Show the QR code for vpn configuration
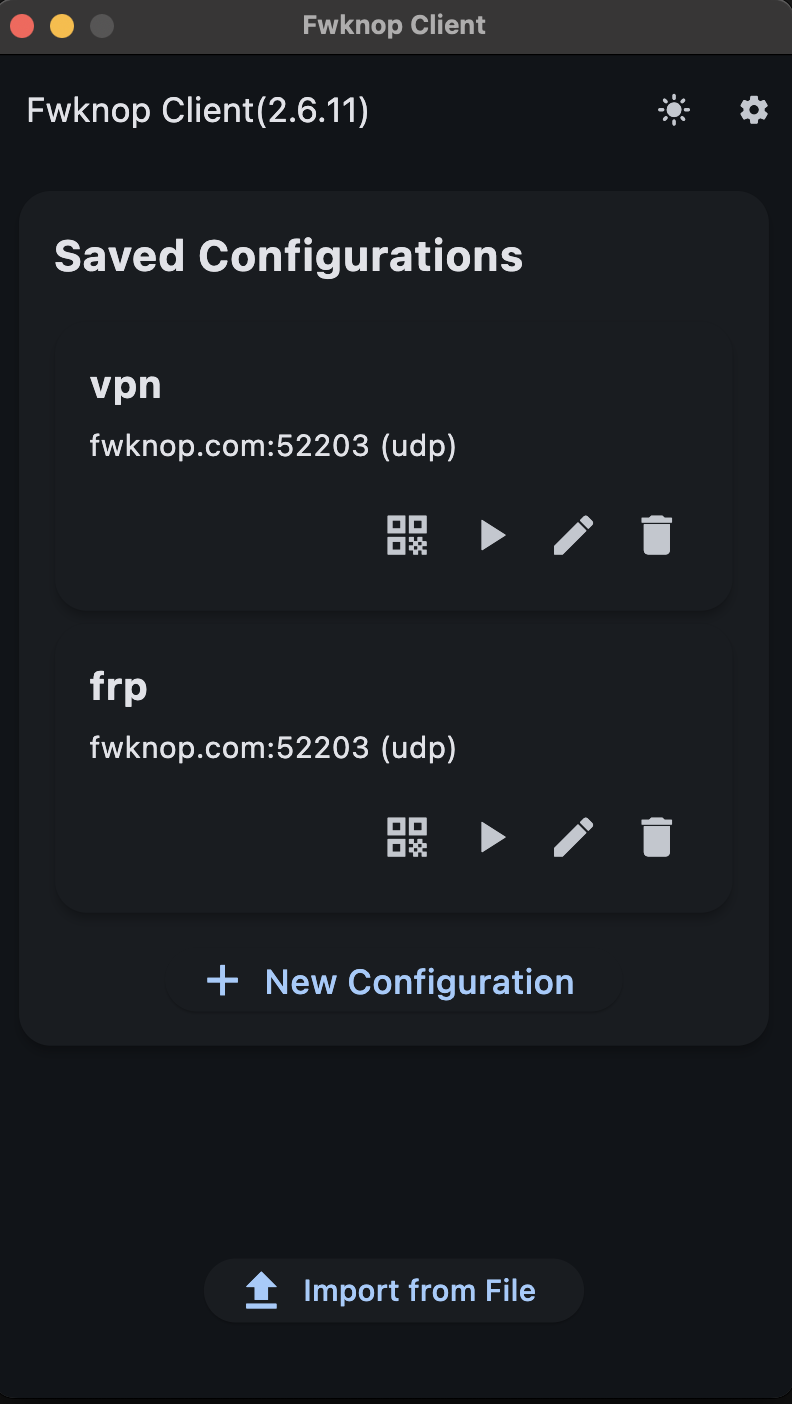This screenshot has height=1404, width=792. (x=407, y=535)
